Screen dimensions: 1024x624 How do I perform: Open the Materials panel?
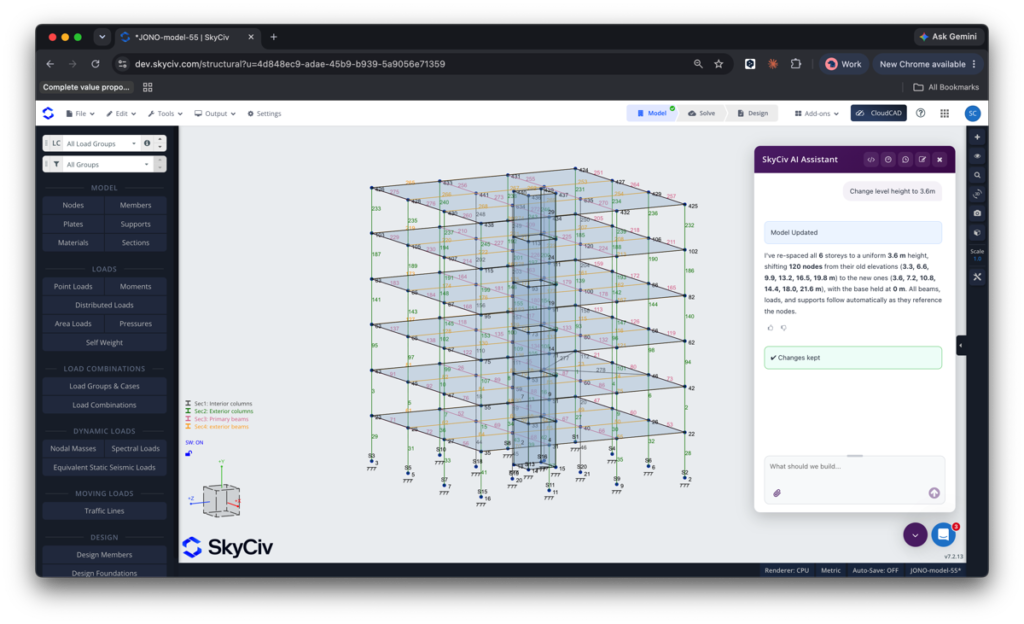point(73,242)
